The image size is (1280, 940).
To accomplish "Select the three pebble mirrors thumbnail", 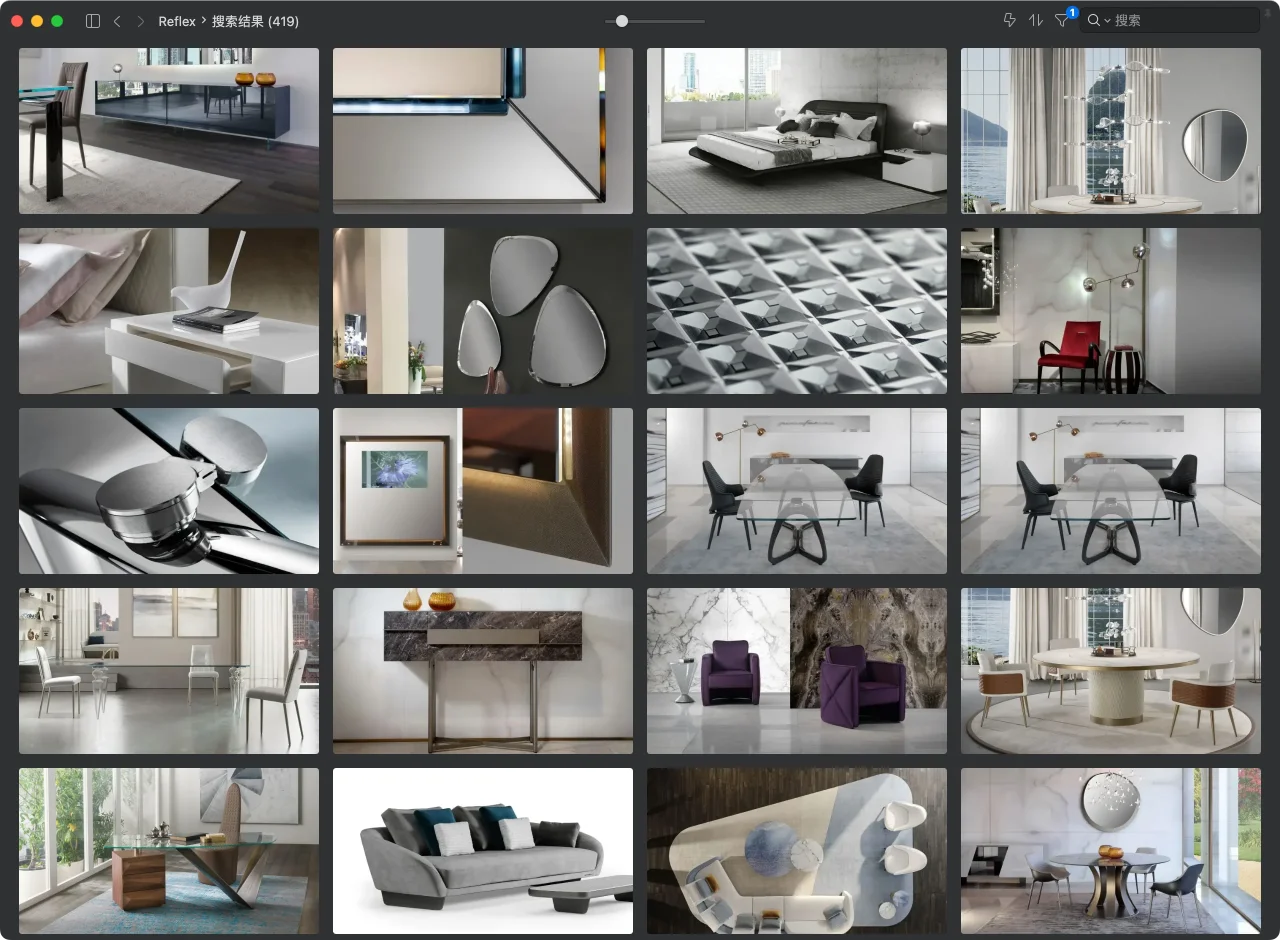I will pyautogui.click(x=483, y=311).
